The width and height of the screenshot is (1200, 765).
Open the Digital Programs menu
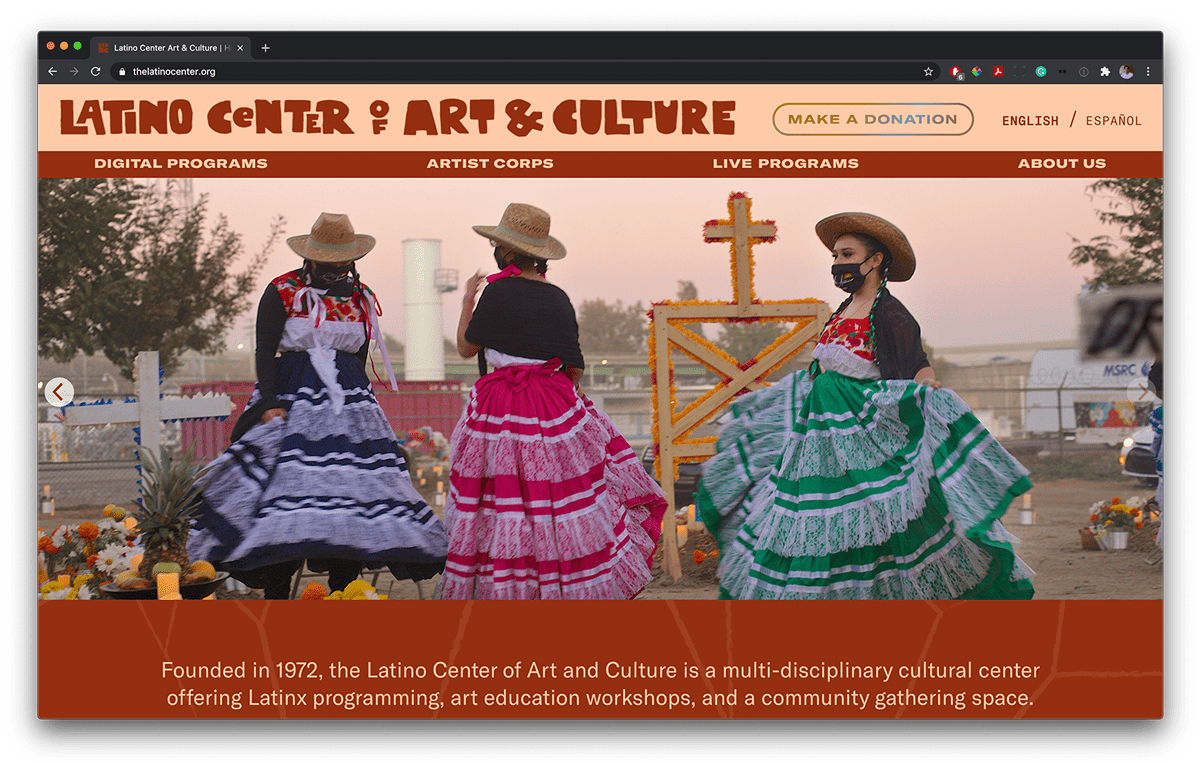tap(181, 163)
